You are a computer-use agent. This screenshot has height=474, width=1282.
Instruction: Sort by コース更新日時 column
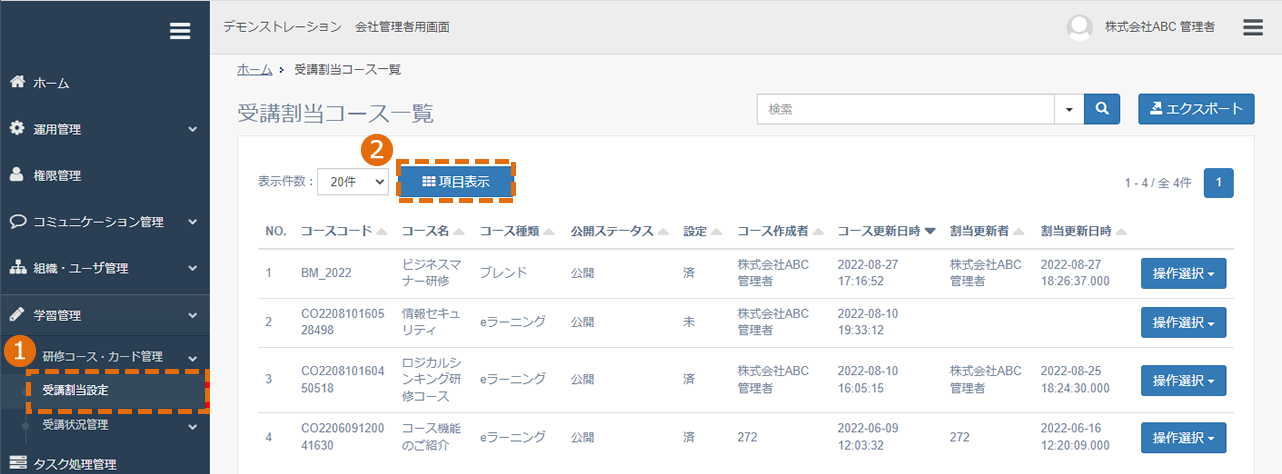point(886,231)
